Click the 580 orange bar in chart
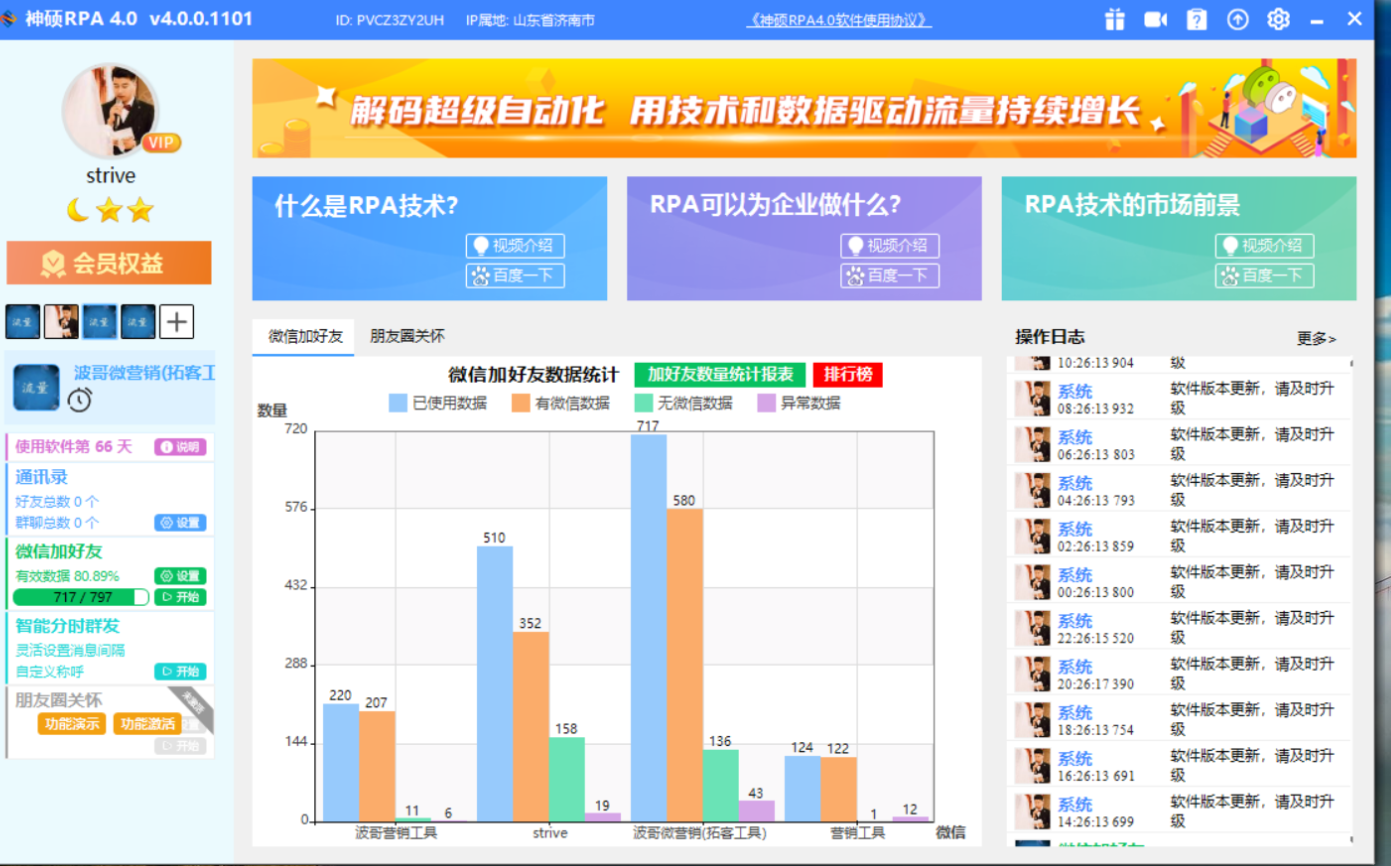The image size is (1391, 866). tap(685, 665)
